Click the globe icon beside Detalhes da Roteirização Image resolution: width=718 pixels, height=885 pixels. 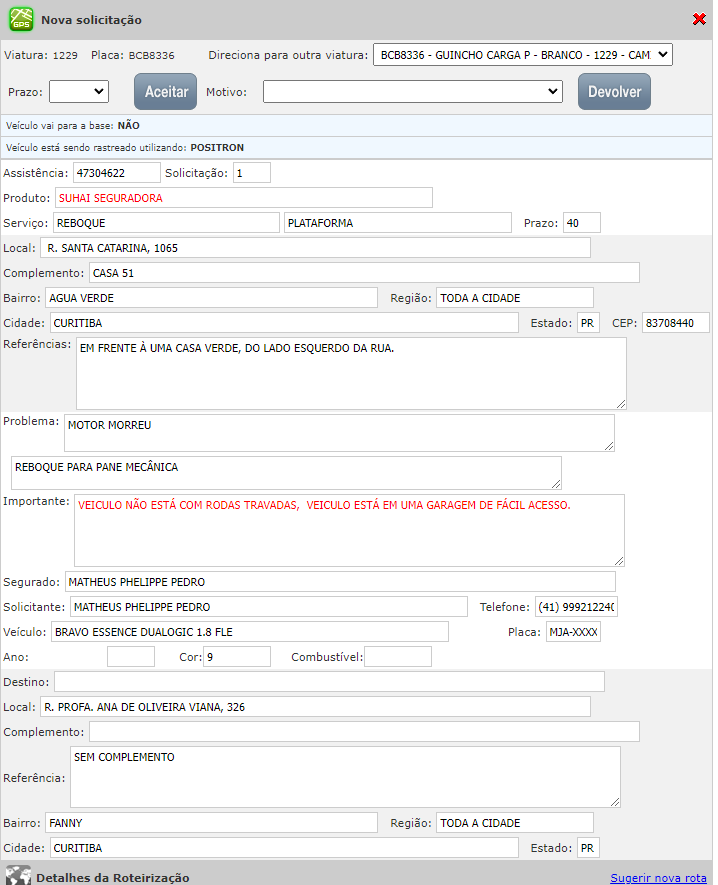tap(18, 876)
